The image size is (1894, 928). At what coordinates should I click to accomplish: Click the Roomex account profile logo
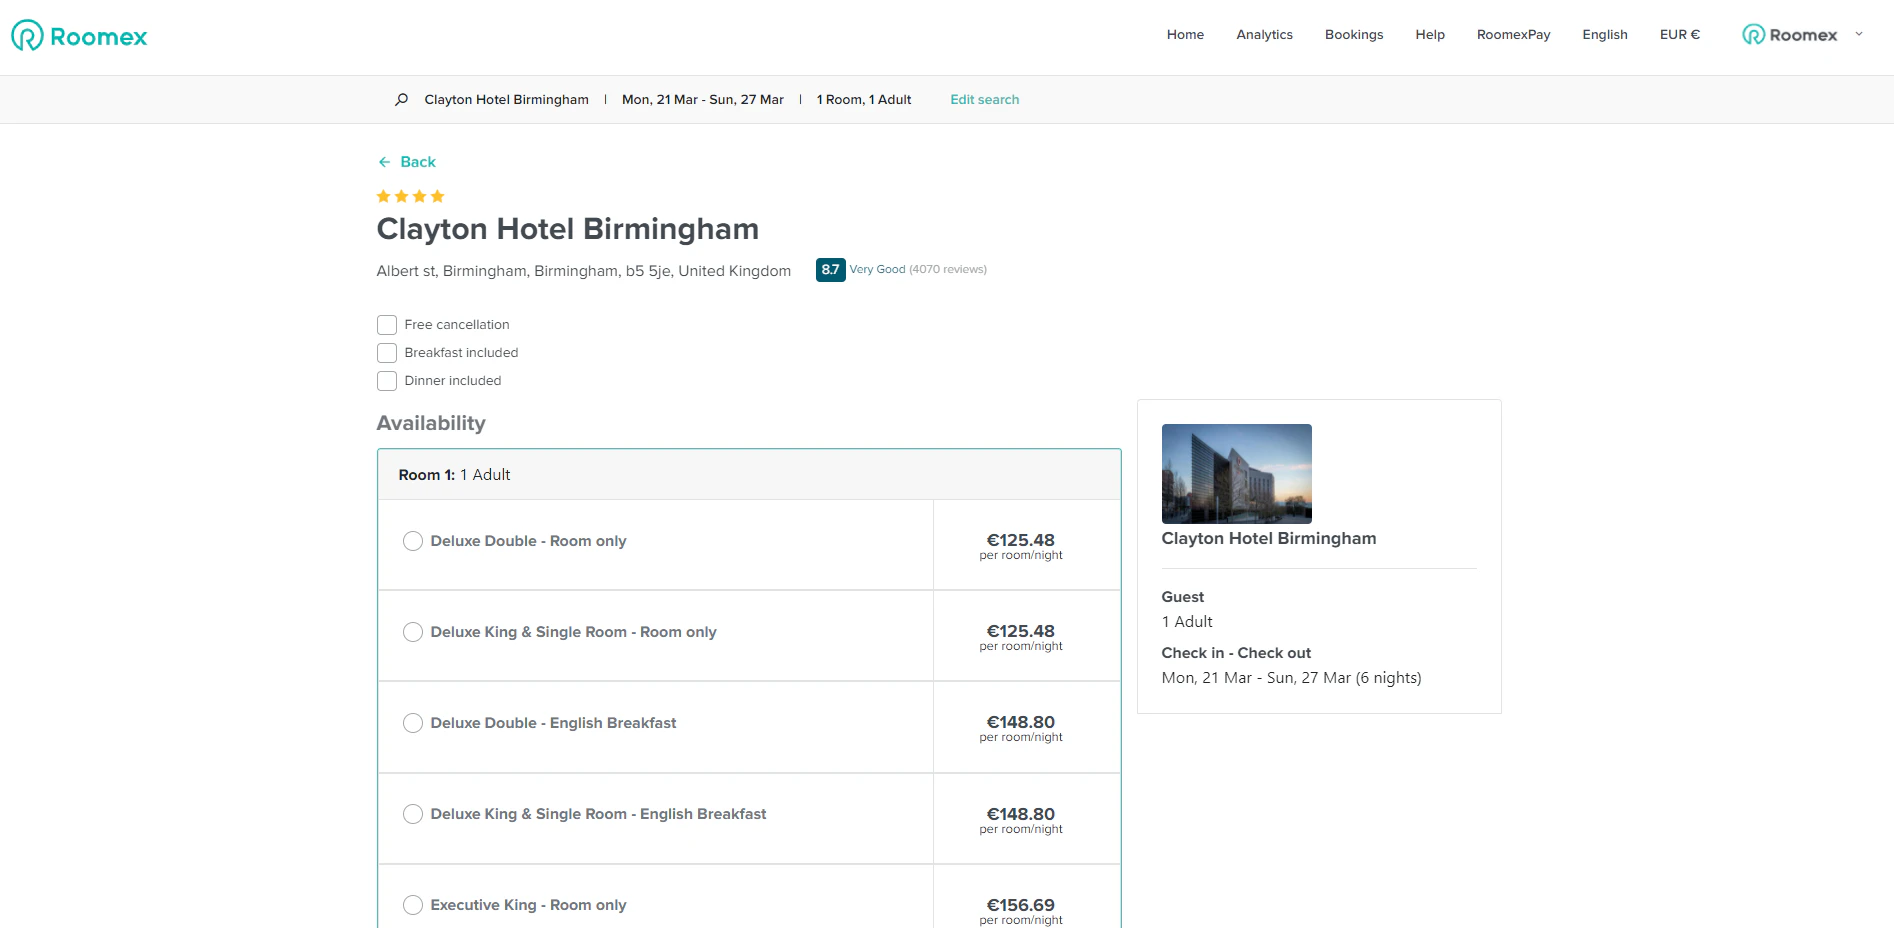coord(1789,35)
